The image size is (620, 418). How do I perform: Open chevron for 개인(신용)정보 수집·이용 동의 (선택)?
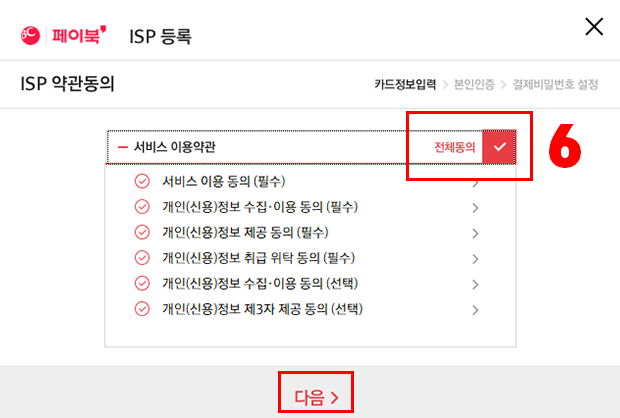coord(475,284)
